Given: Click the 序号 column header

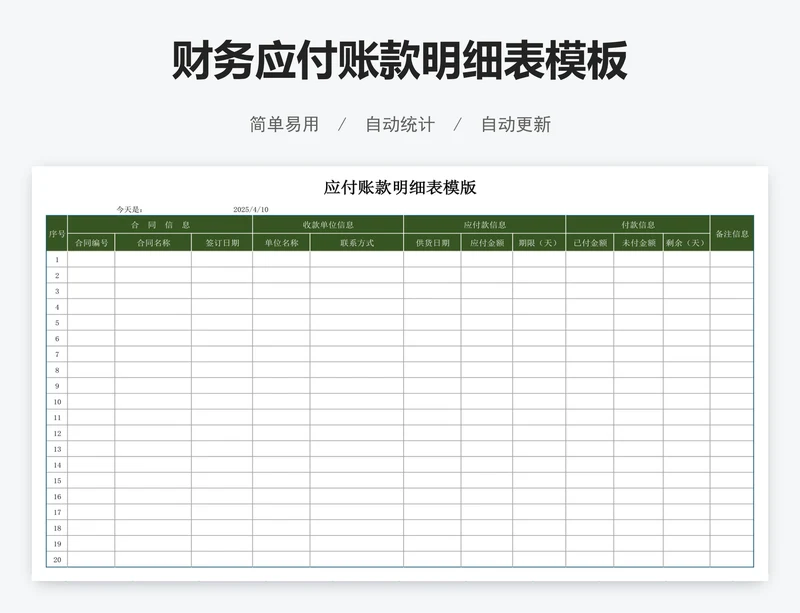Looking at the screenshot, I should click(x=57, y=234).
